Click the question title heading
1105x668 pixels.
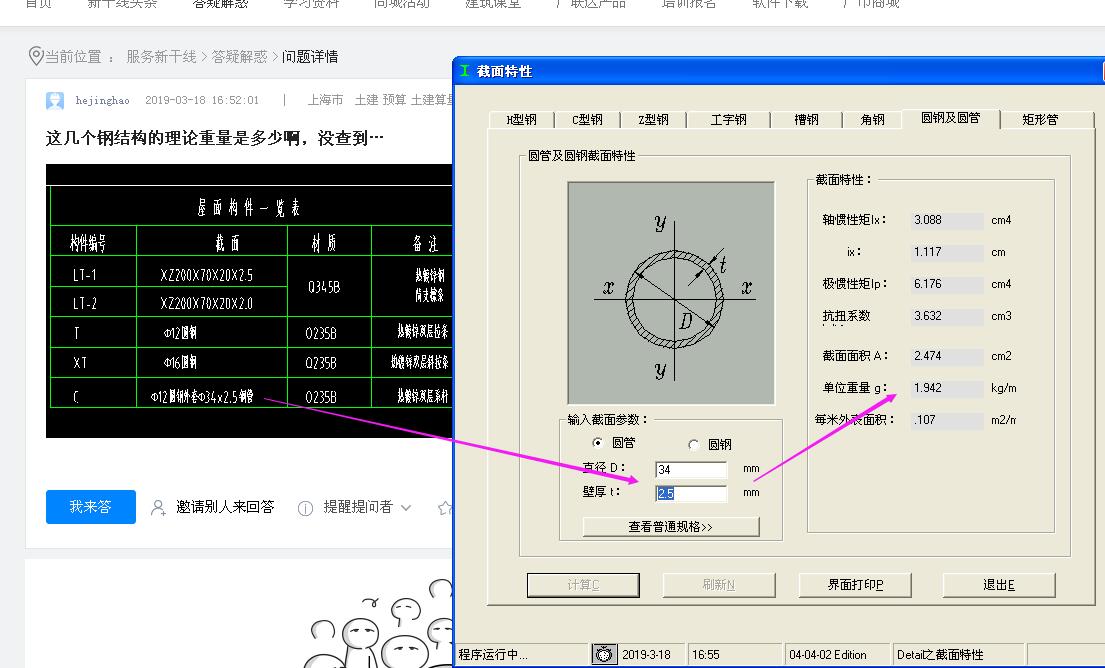214,137
